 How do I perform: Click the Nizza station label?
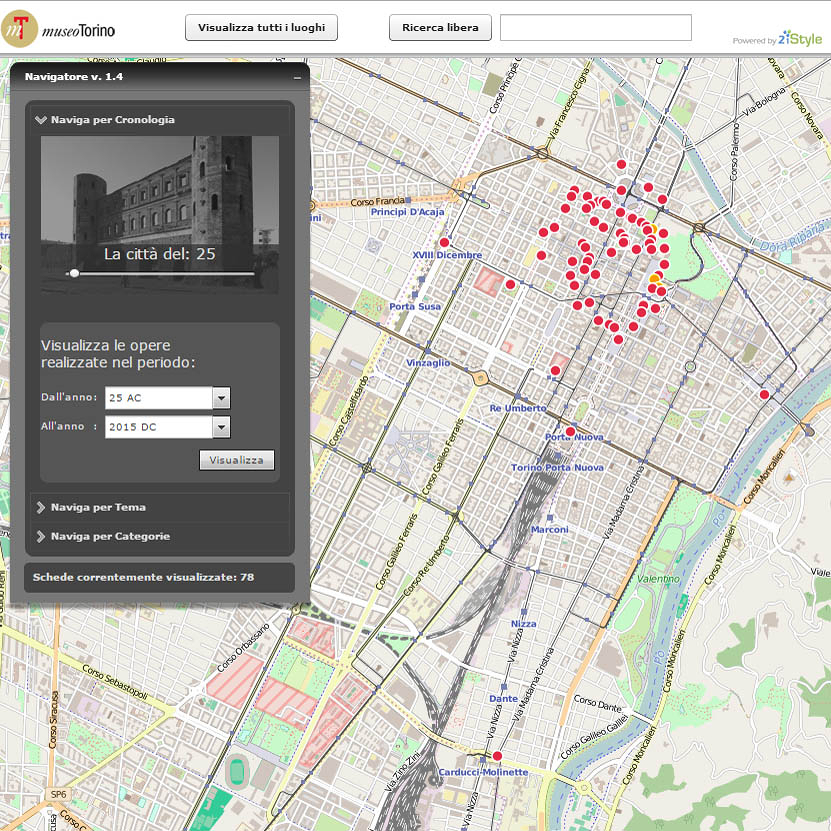coord(524,624)
